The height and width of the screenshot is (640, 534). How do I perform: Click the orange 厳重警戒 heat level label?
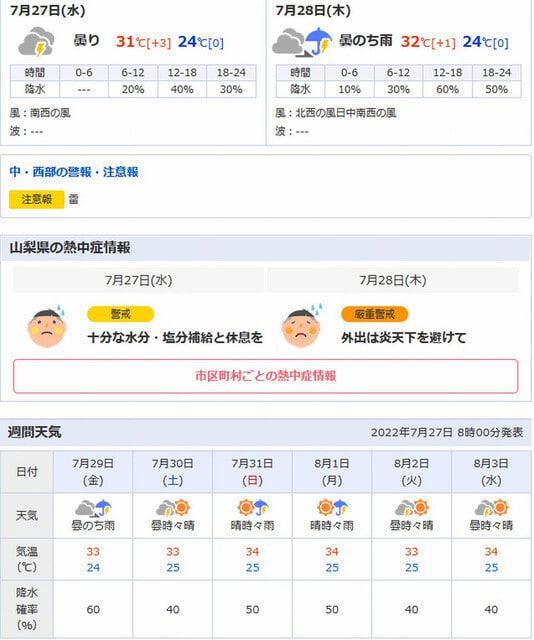click(x=374, y=314)
